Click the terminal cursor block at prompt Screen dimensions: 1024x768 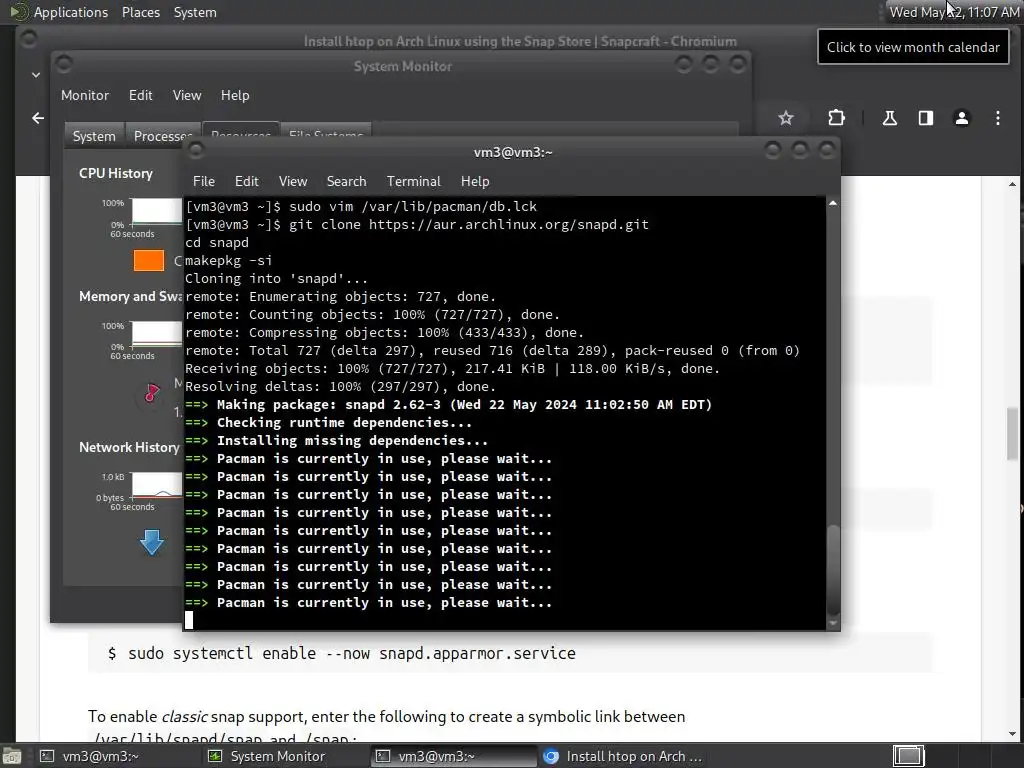(189, 620)
